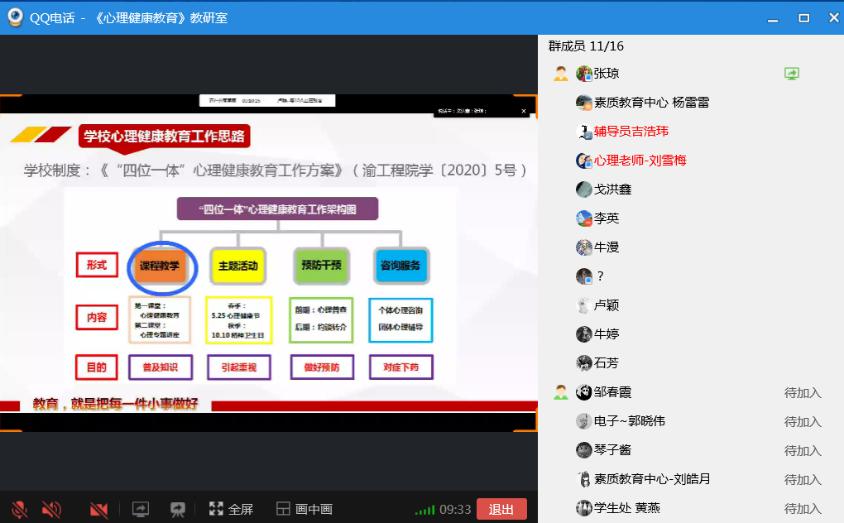Click the QQ电话 logo in title bar
The height and width of the screenshot is (523, 844).
(x=15, y=17)
